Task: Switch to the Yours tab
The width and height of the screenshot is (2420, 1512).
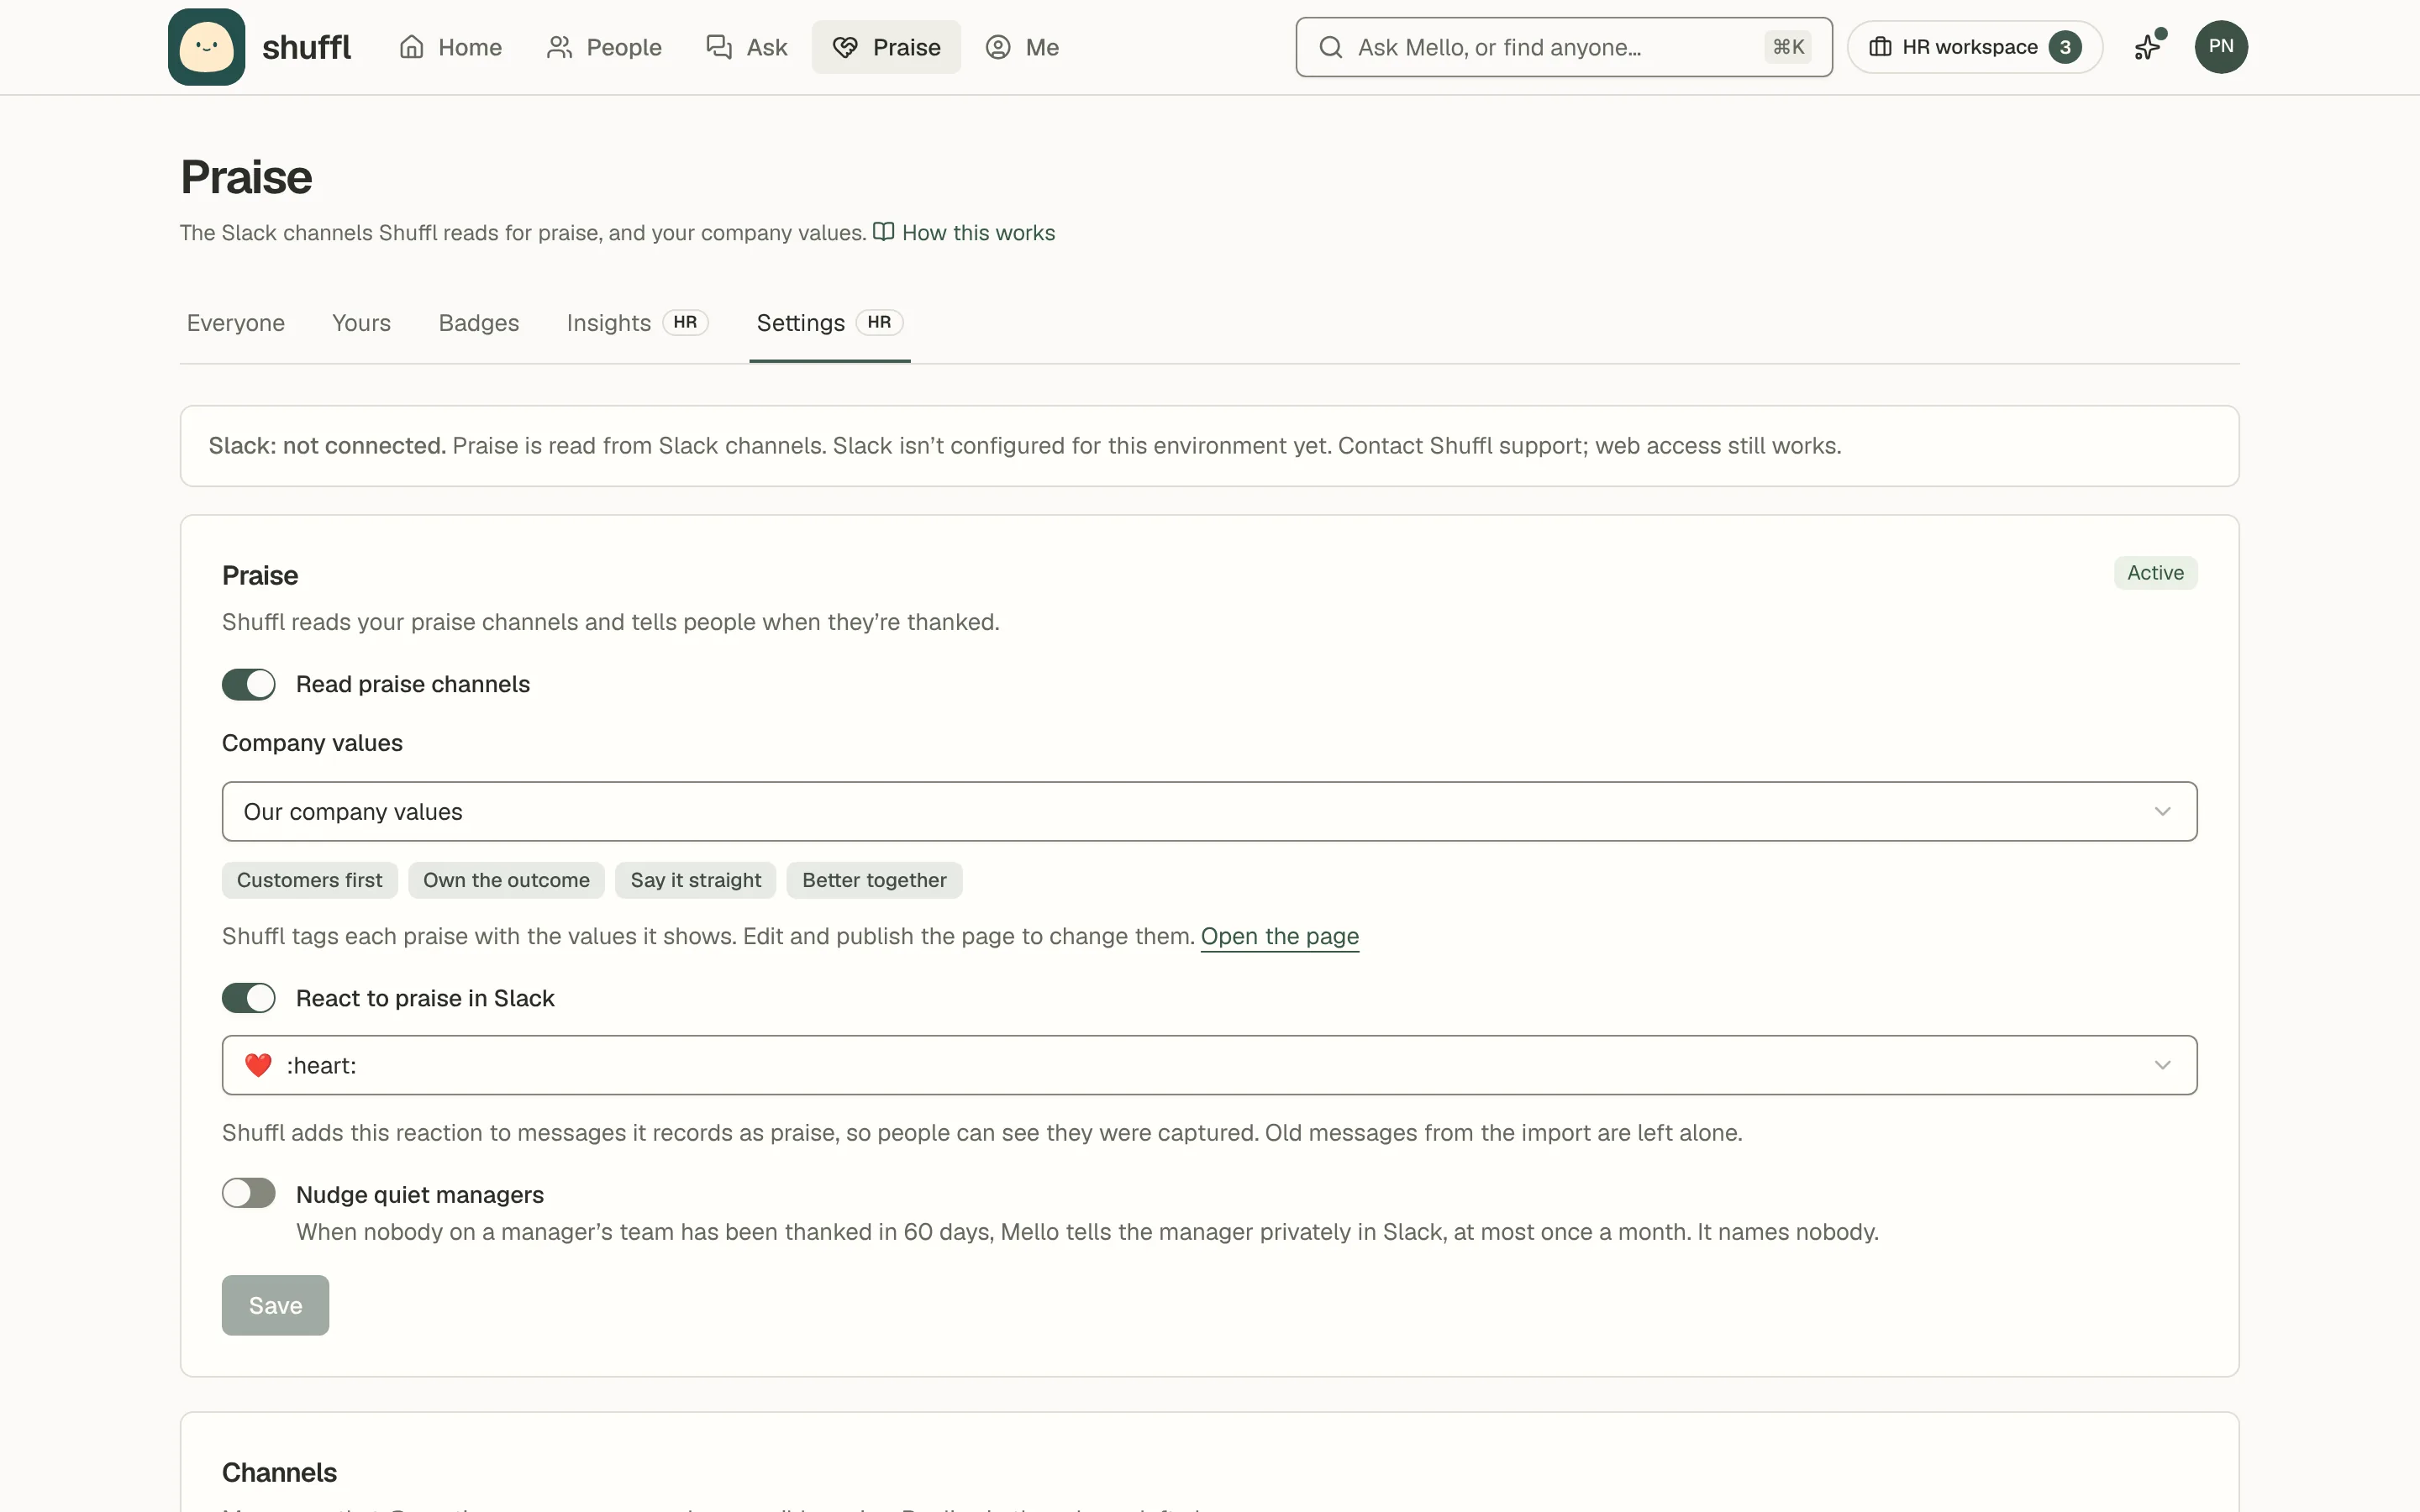Action: pyautogui.click(x=361, y=323)
